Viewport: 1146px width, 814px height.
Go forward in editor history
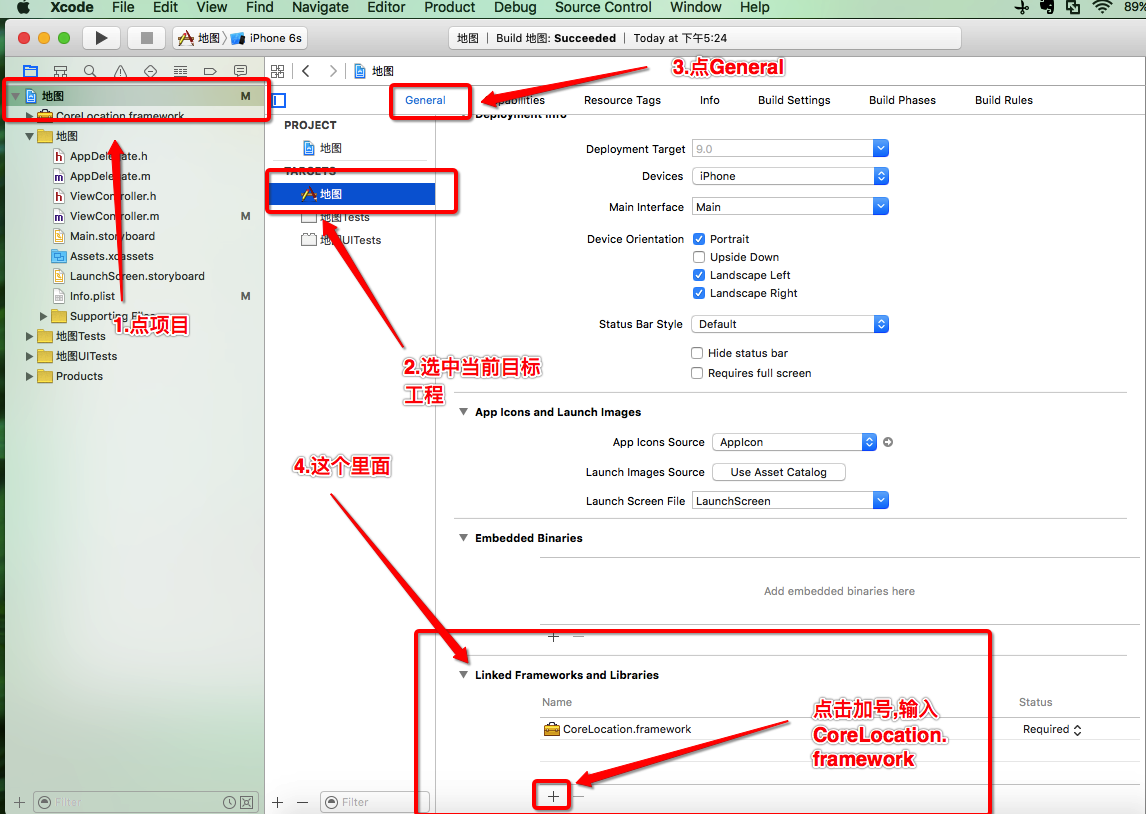tap(333, 71)
